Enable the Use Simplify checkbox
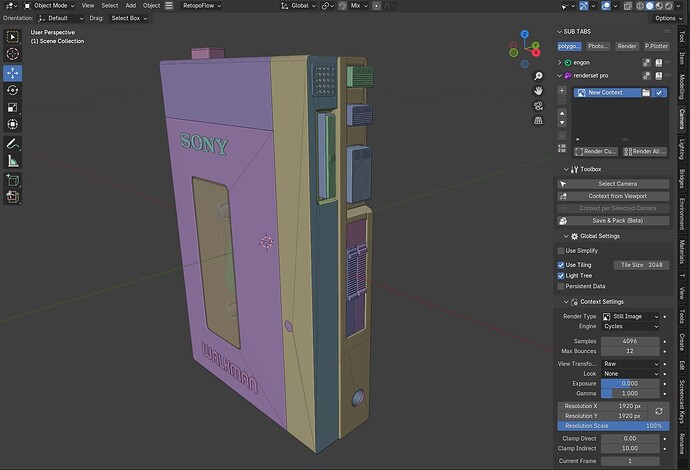 pyautogui.click(x=561, y=251)
